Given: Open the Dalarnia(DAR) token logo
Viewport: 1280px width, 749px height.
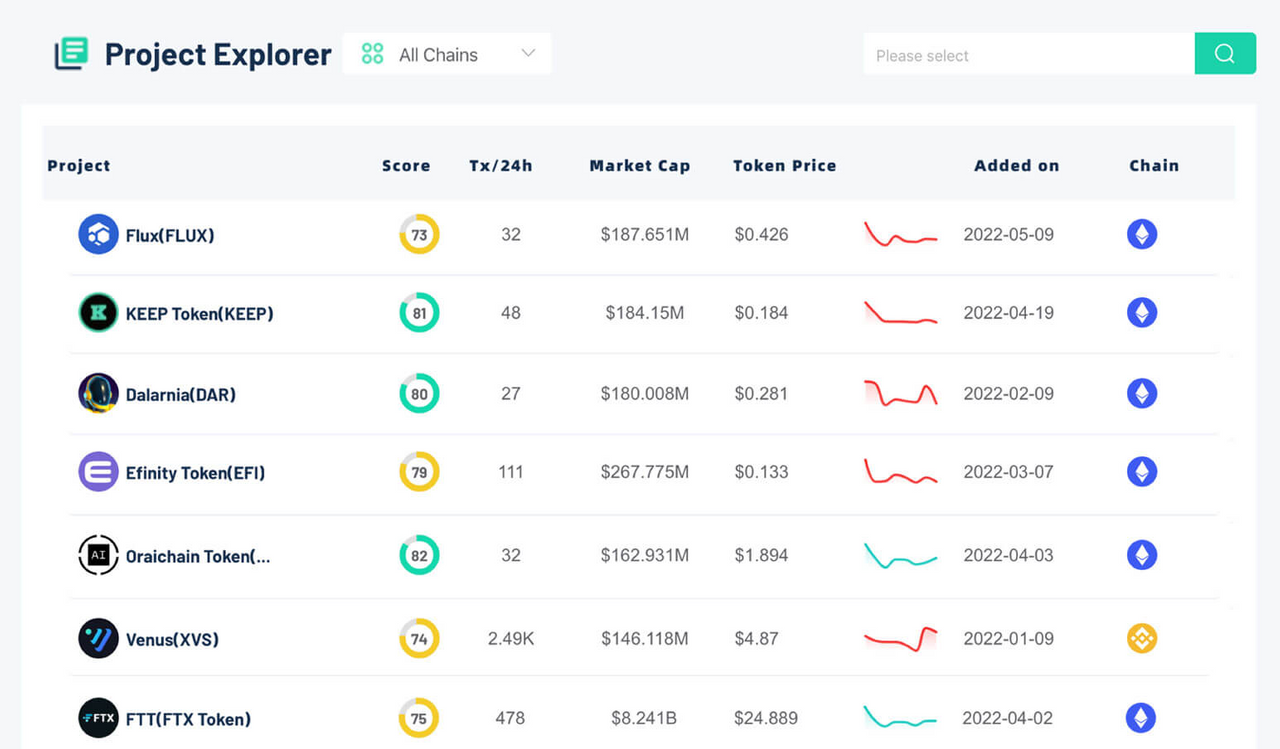Looking at the screenshot, I should tap(98, 394).
